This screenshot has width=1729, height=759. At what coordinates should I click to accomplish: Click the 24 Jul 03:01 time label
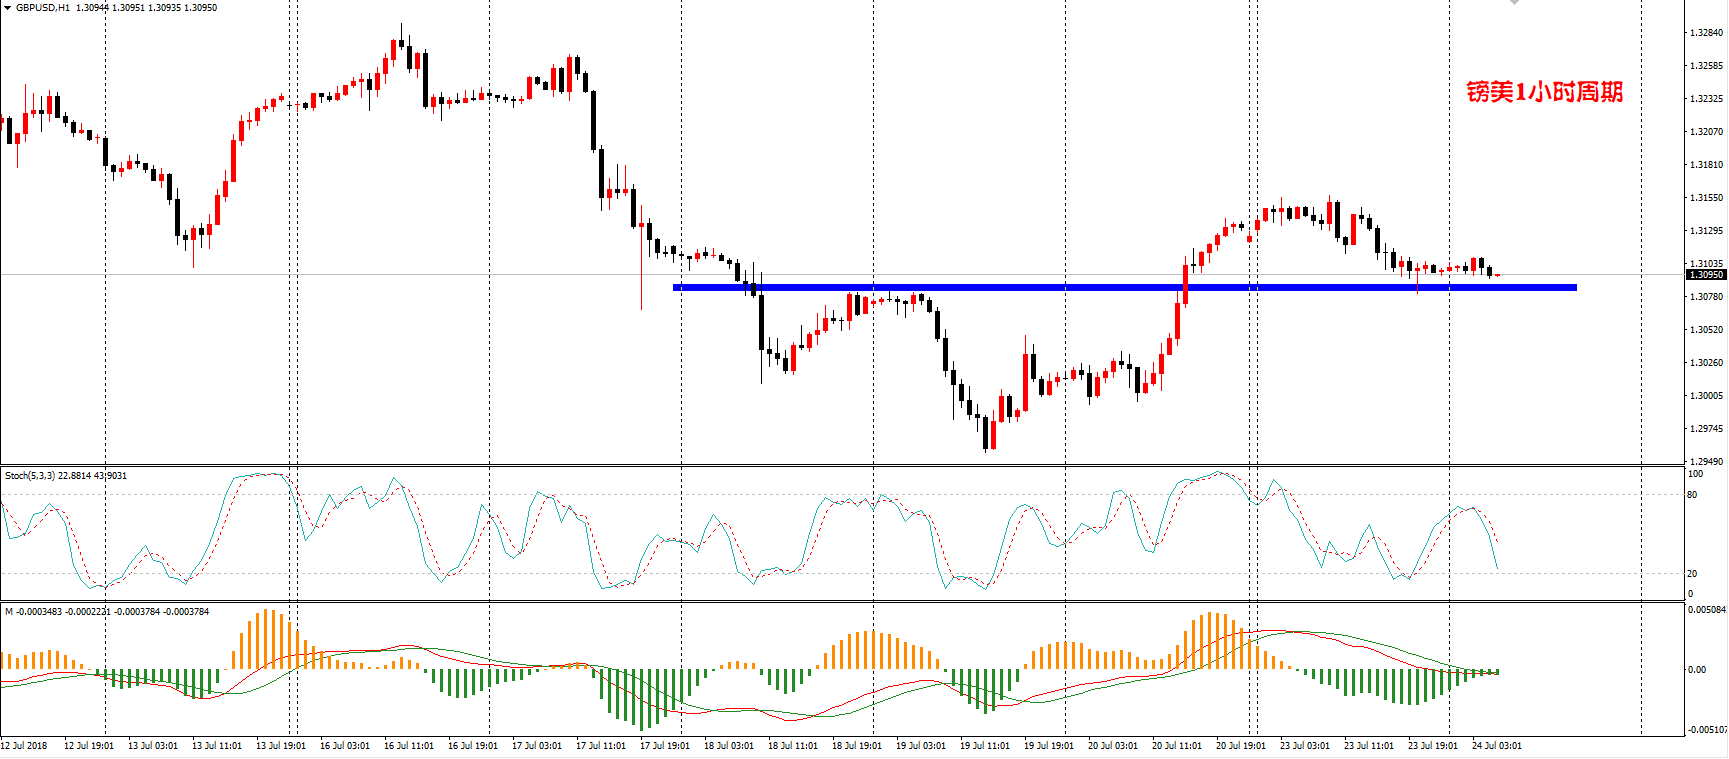point(1497,745)
